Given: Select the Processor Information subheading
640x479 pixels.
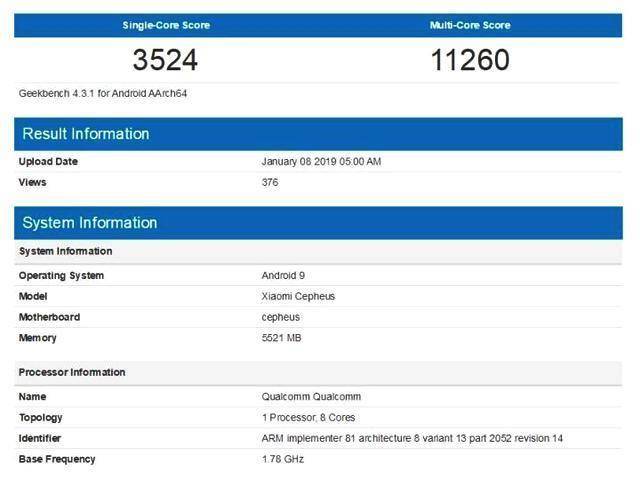Looking at the screenshot, I should pyautogui.click(x=72, y=373).
